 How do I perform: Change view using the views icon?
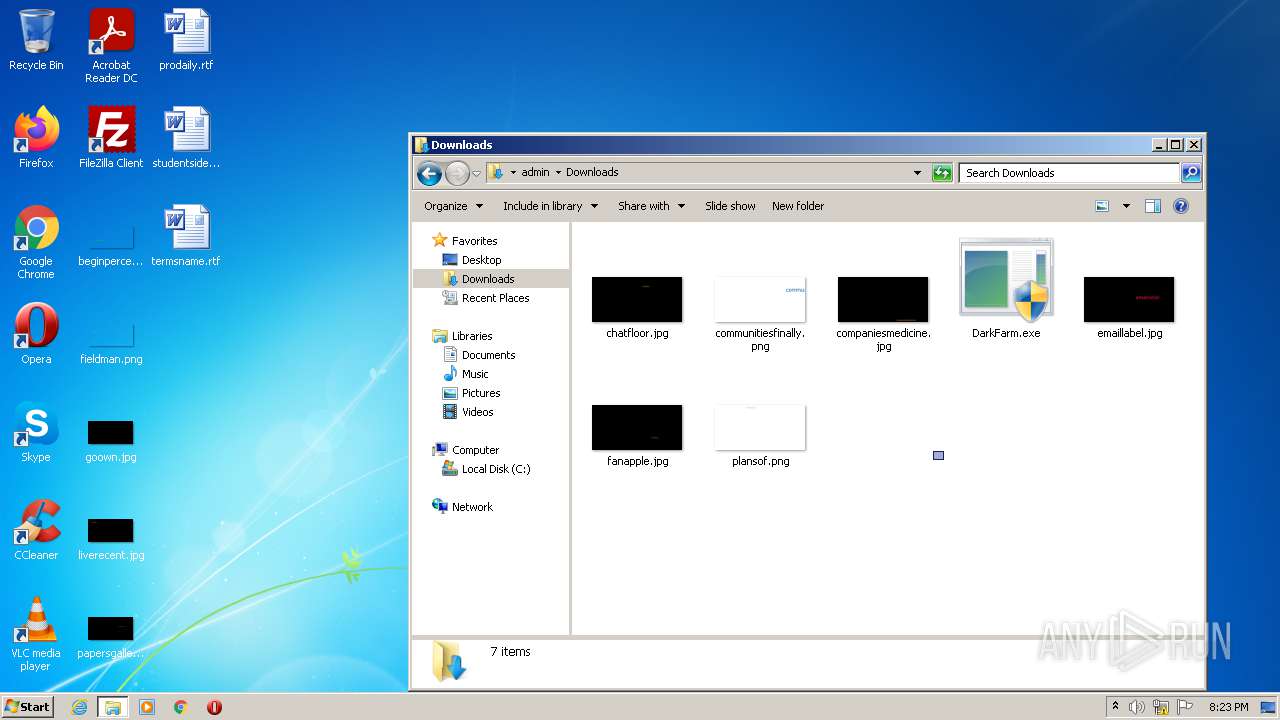pos(1102,206)
